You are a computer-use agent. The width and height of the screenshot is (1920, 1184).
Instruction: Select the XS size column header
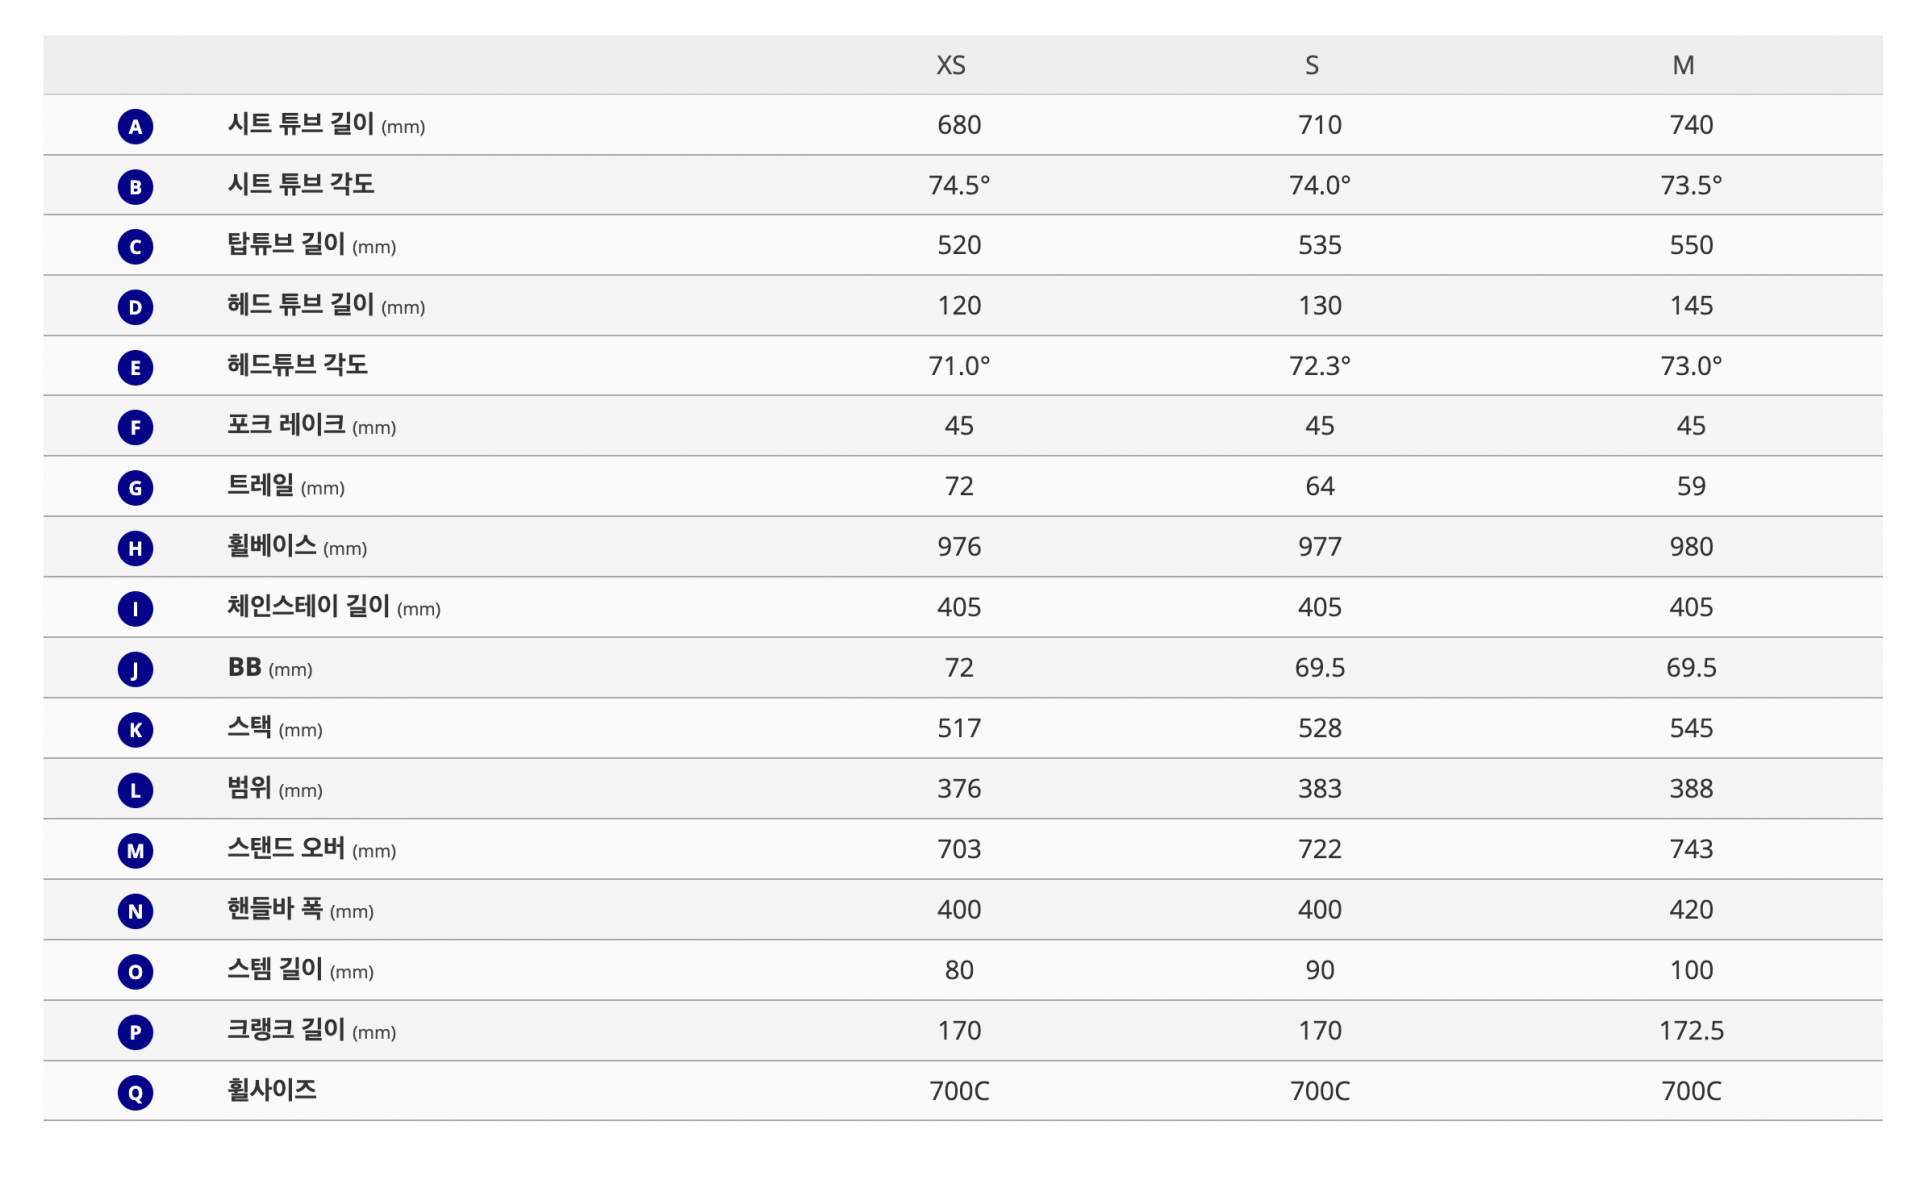coord(950,65)
